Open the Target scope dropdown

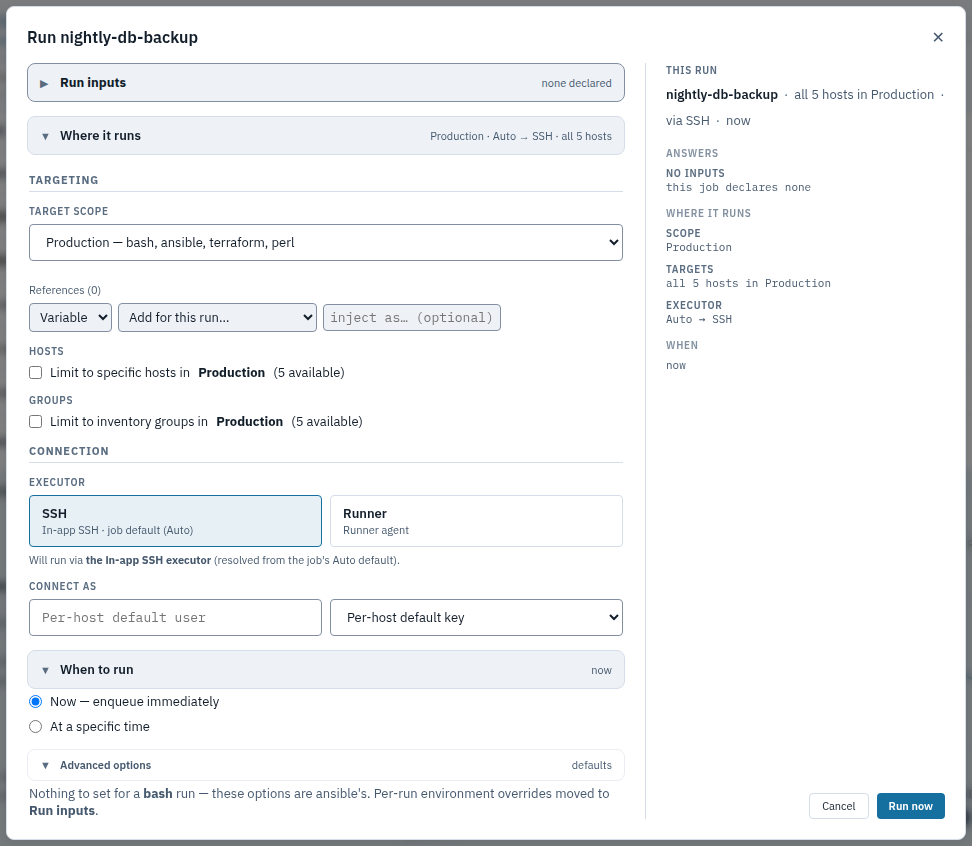tap(325, 242)
